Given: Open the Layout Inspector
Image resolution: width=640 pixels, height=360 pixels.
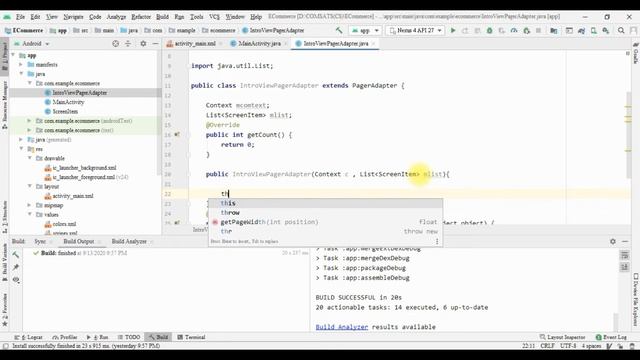Looking at the screenshot, I should 562,337.
